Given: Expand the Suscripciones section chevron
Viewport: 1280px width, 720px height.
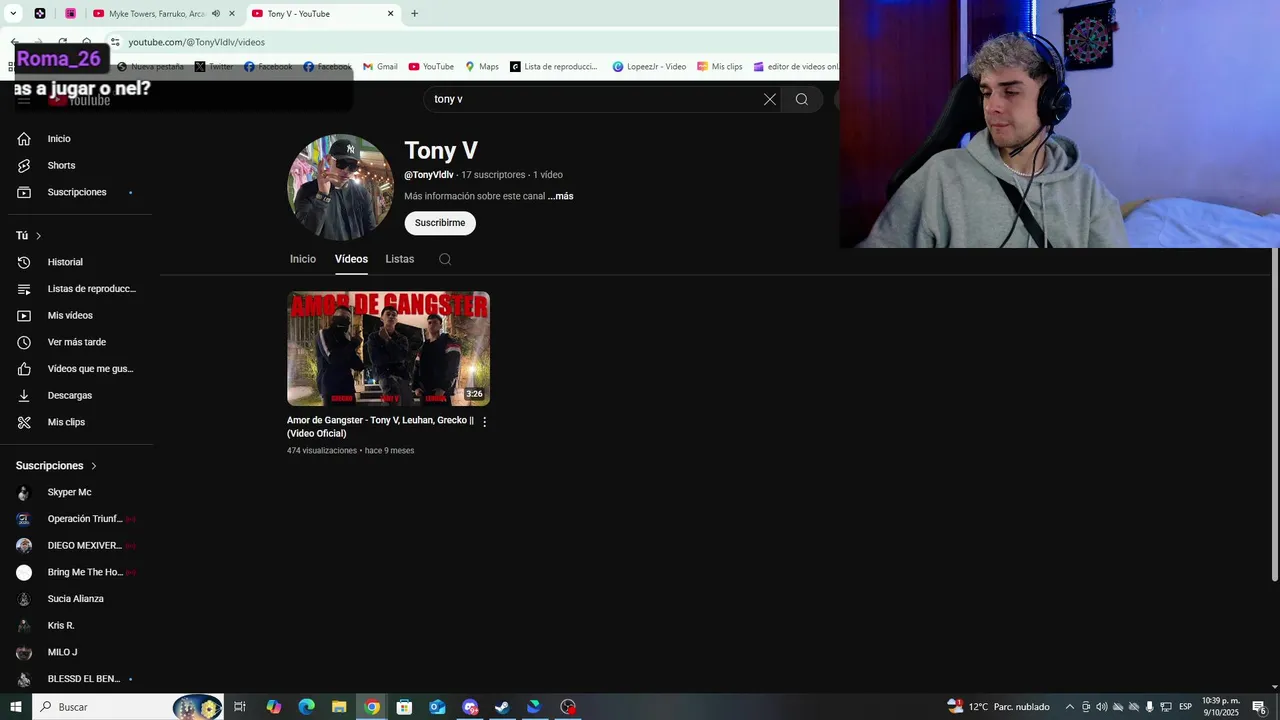Looking at the screenshot, I should (x=94, y=466).
